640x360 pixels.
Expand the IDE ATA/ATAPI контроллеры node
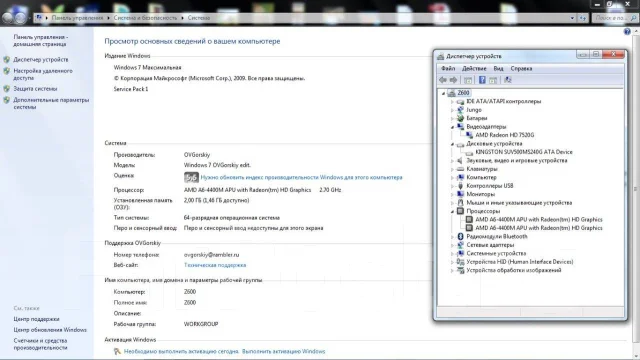point(452,102)
